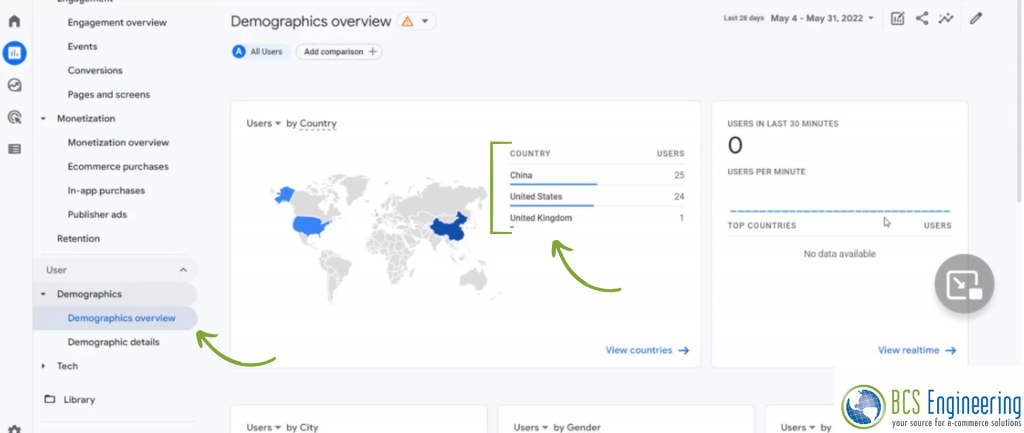Click the orange data warning triangle icon
The width and height of the screenshot is (1024, 433).
tap(408, 22)
